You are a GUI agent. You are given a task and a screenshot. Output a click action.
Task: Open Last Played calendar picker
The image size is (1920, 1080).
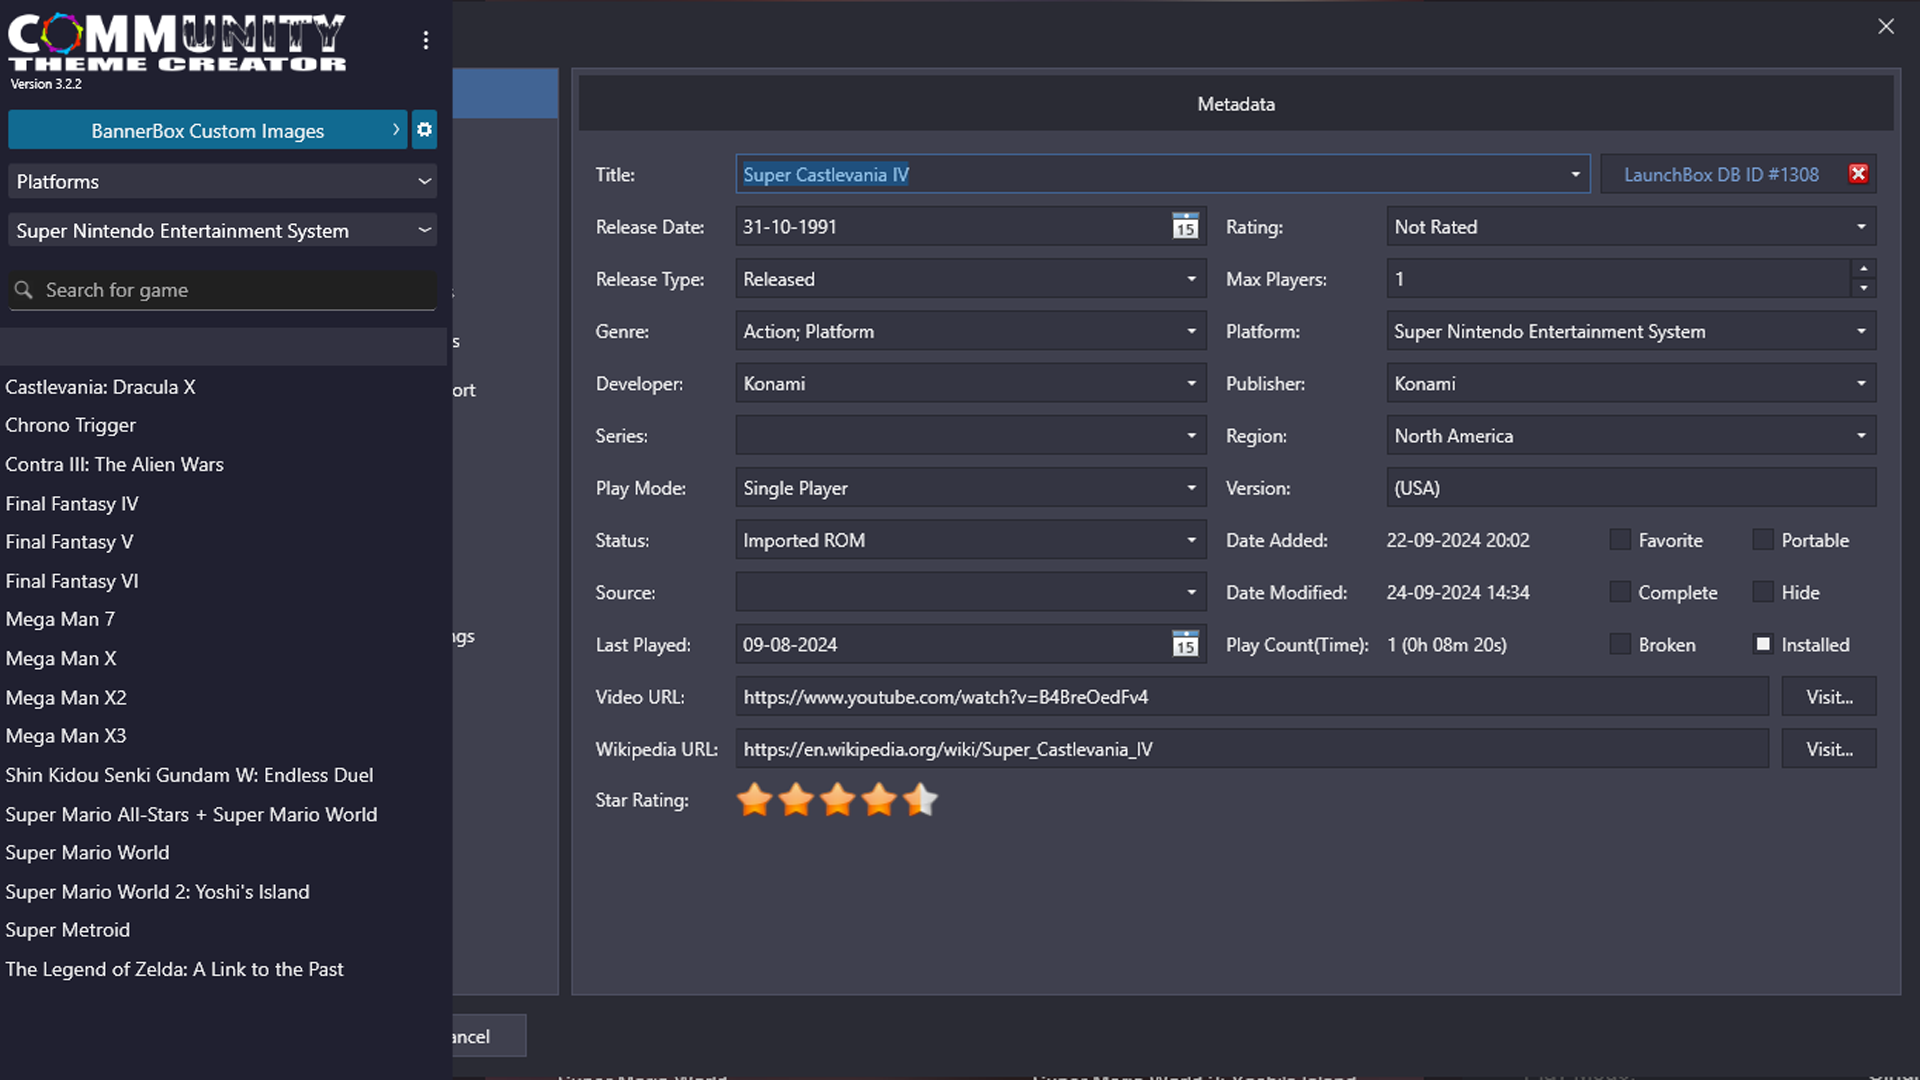(x=1185, y=645)
